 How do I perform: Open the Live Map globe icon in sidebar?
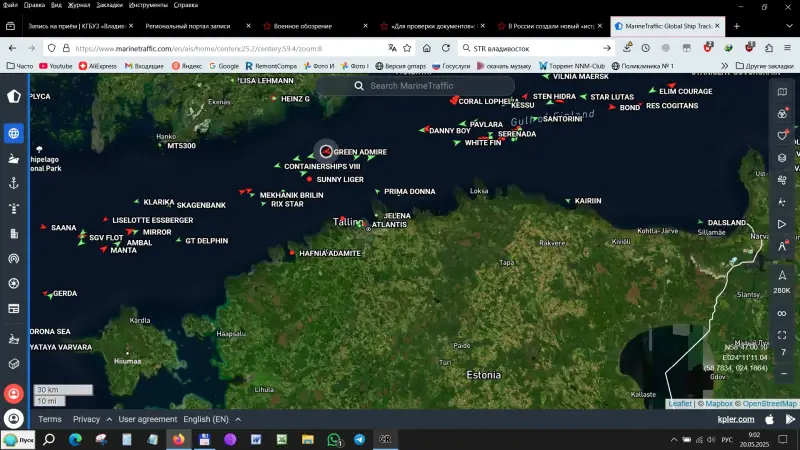(x=14, y=133)
